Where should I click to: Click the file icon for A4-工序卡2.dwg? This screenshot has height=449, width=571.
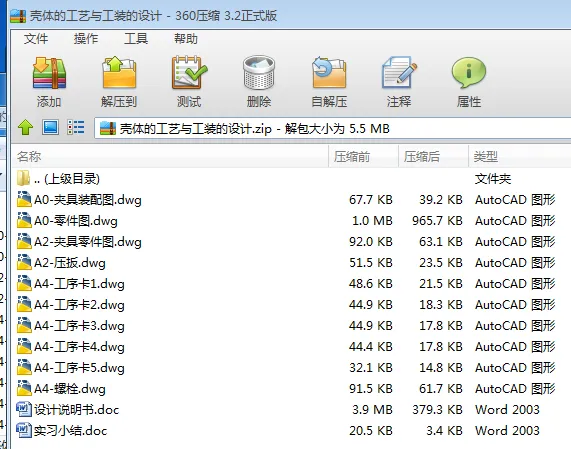[24, 304]
